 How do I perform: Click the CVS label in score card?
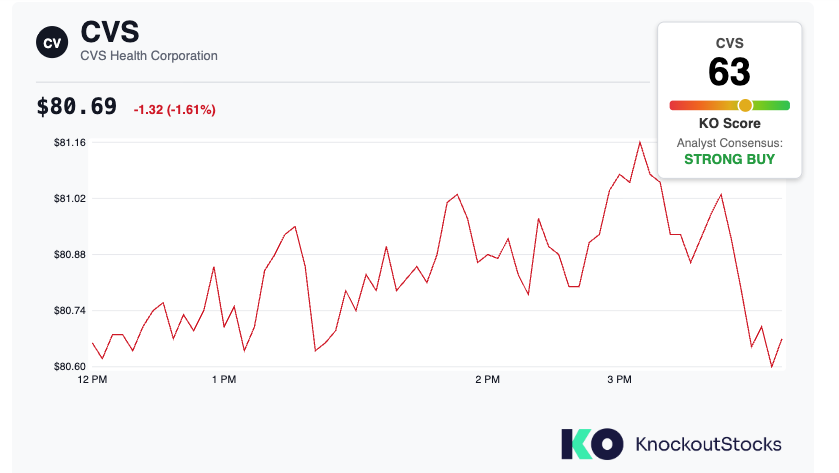click(729, 43)
